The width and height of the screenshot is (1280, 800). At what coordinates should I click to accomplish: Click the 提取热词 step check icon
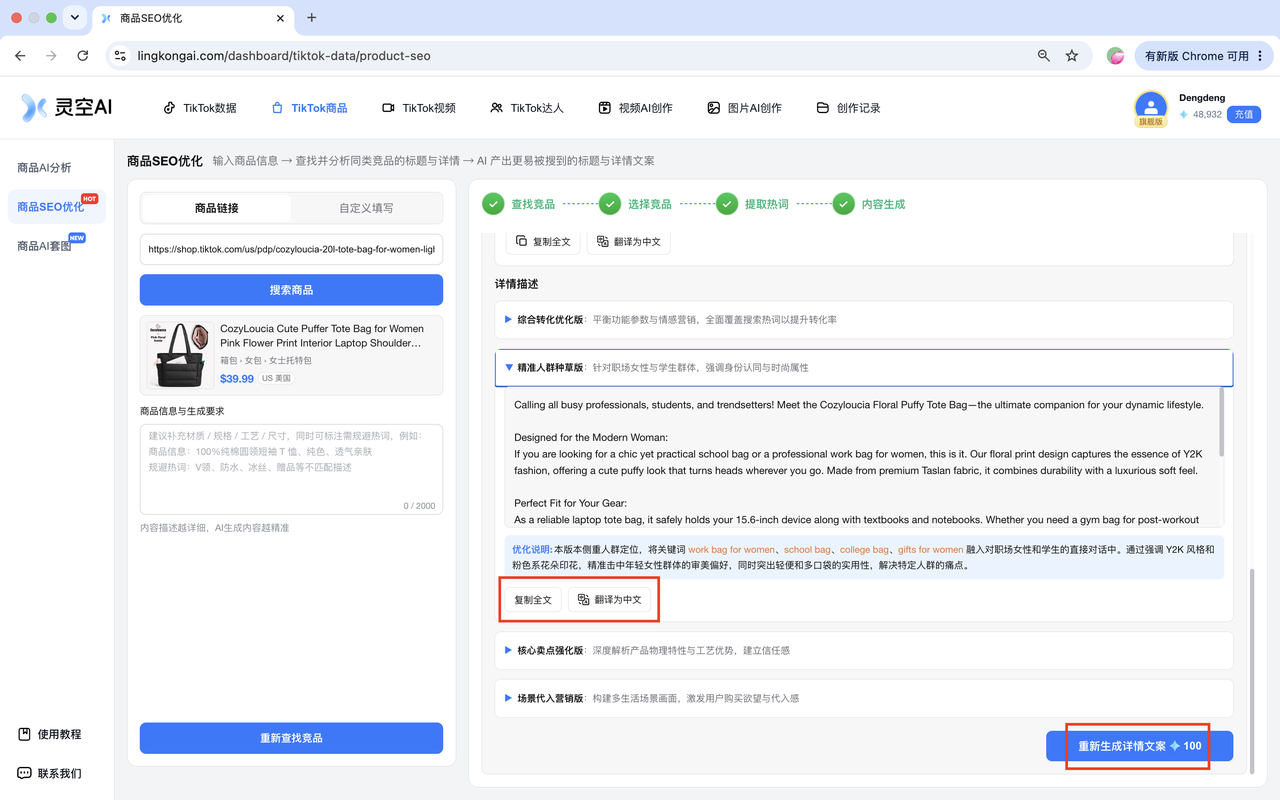[x=727, y=204]
